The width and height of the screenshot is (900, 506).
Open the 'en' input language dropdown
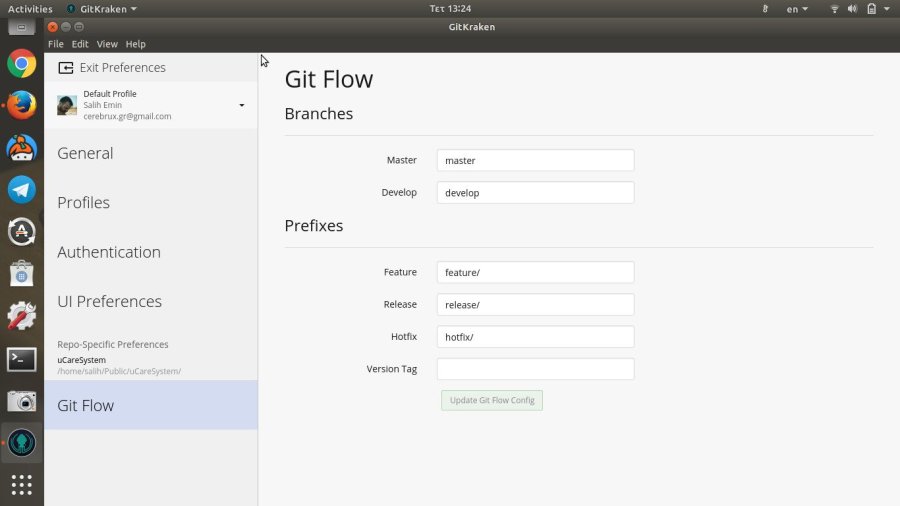(797, 9)
